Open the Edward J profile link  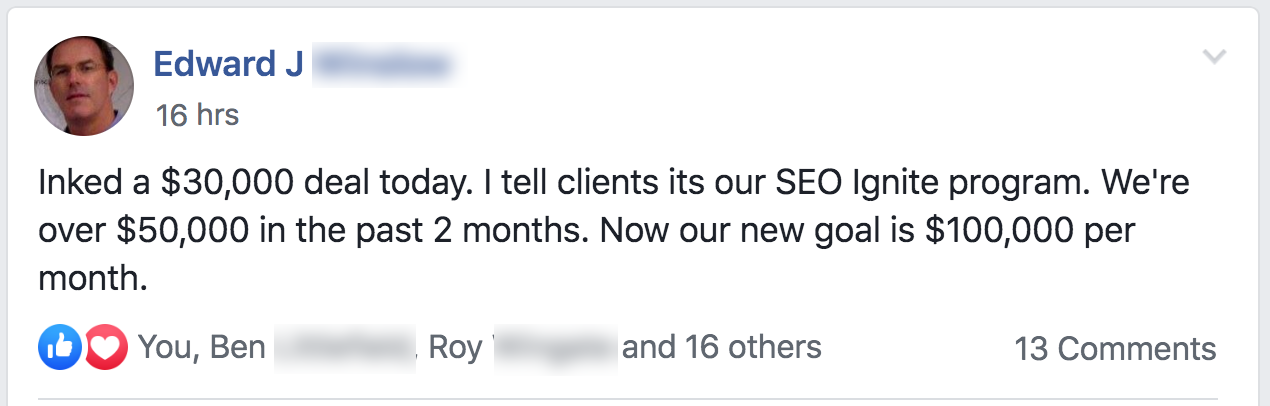(x=227, y=66)
